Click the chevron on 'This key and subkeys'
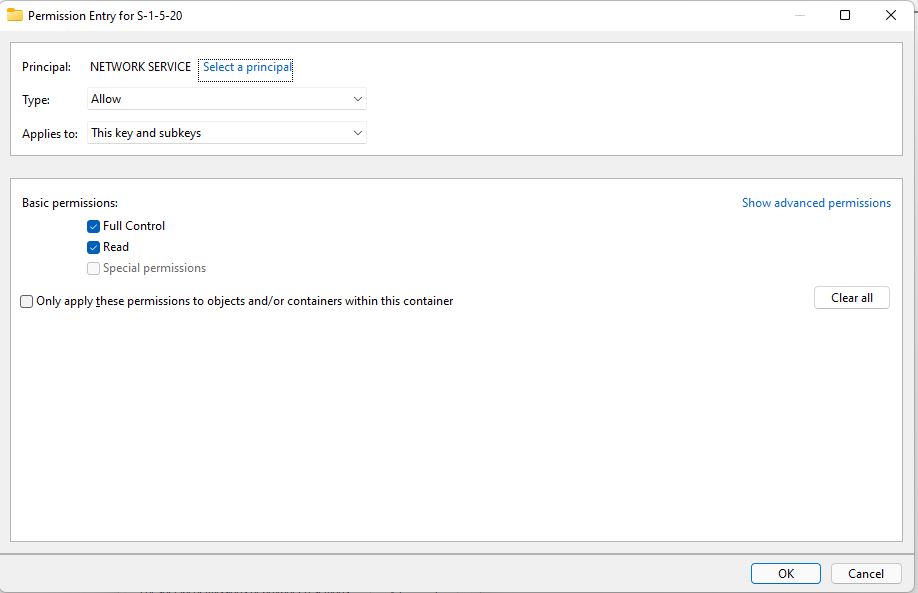The width and height of the screenshot is (918, 593). coord(358,133)
